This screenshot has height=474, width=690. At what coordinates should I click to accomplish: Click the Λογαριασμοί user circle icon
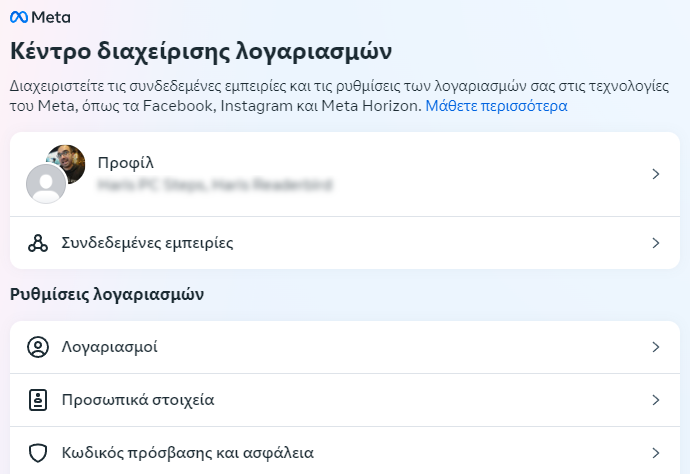tap(38, 347)
